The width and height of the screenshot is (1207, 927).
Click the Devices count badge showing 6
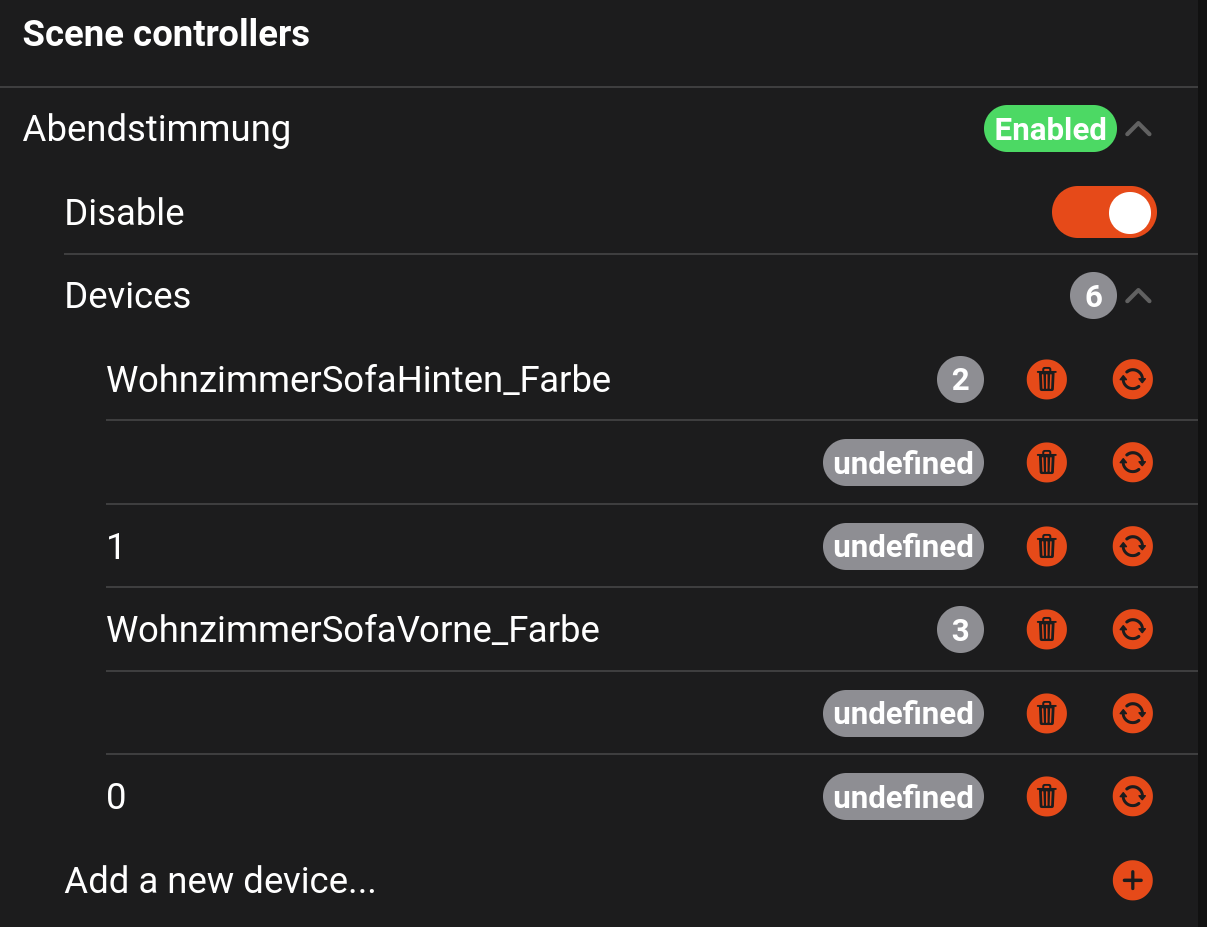pyautogui.click(x=1093, y=296)
